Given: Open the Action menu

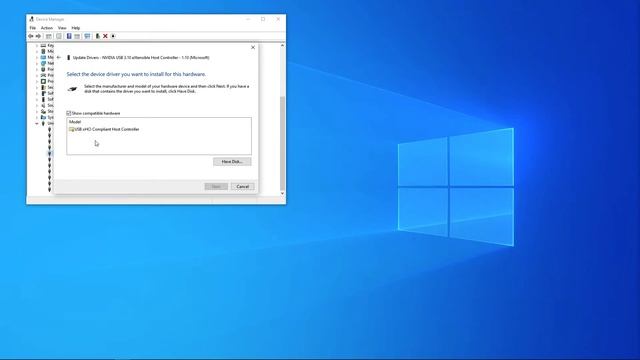Looking at the screenshot, I should point(47,28).
